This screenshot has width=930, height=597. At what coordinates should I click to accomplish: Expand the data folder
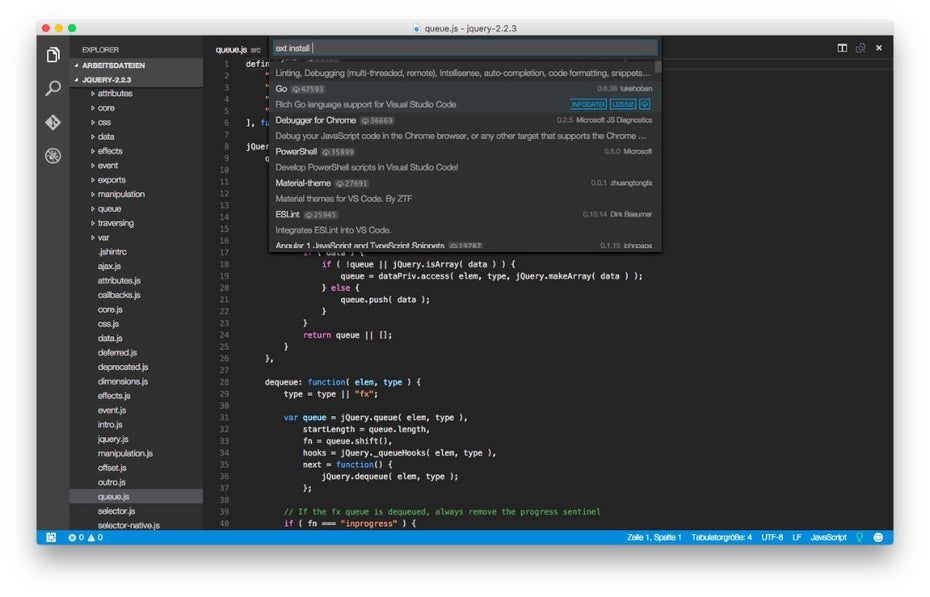[x=136, y=136]
